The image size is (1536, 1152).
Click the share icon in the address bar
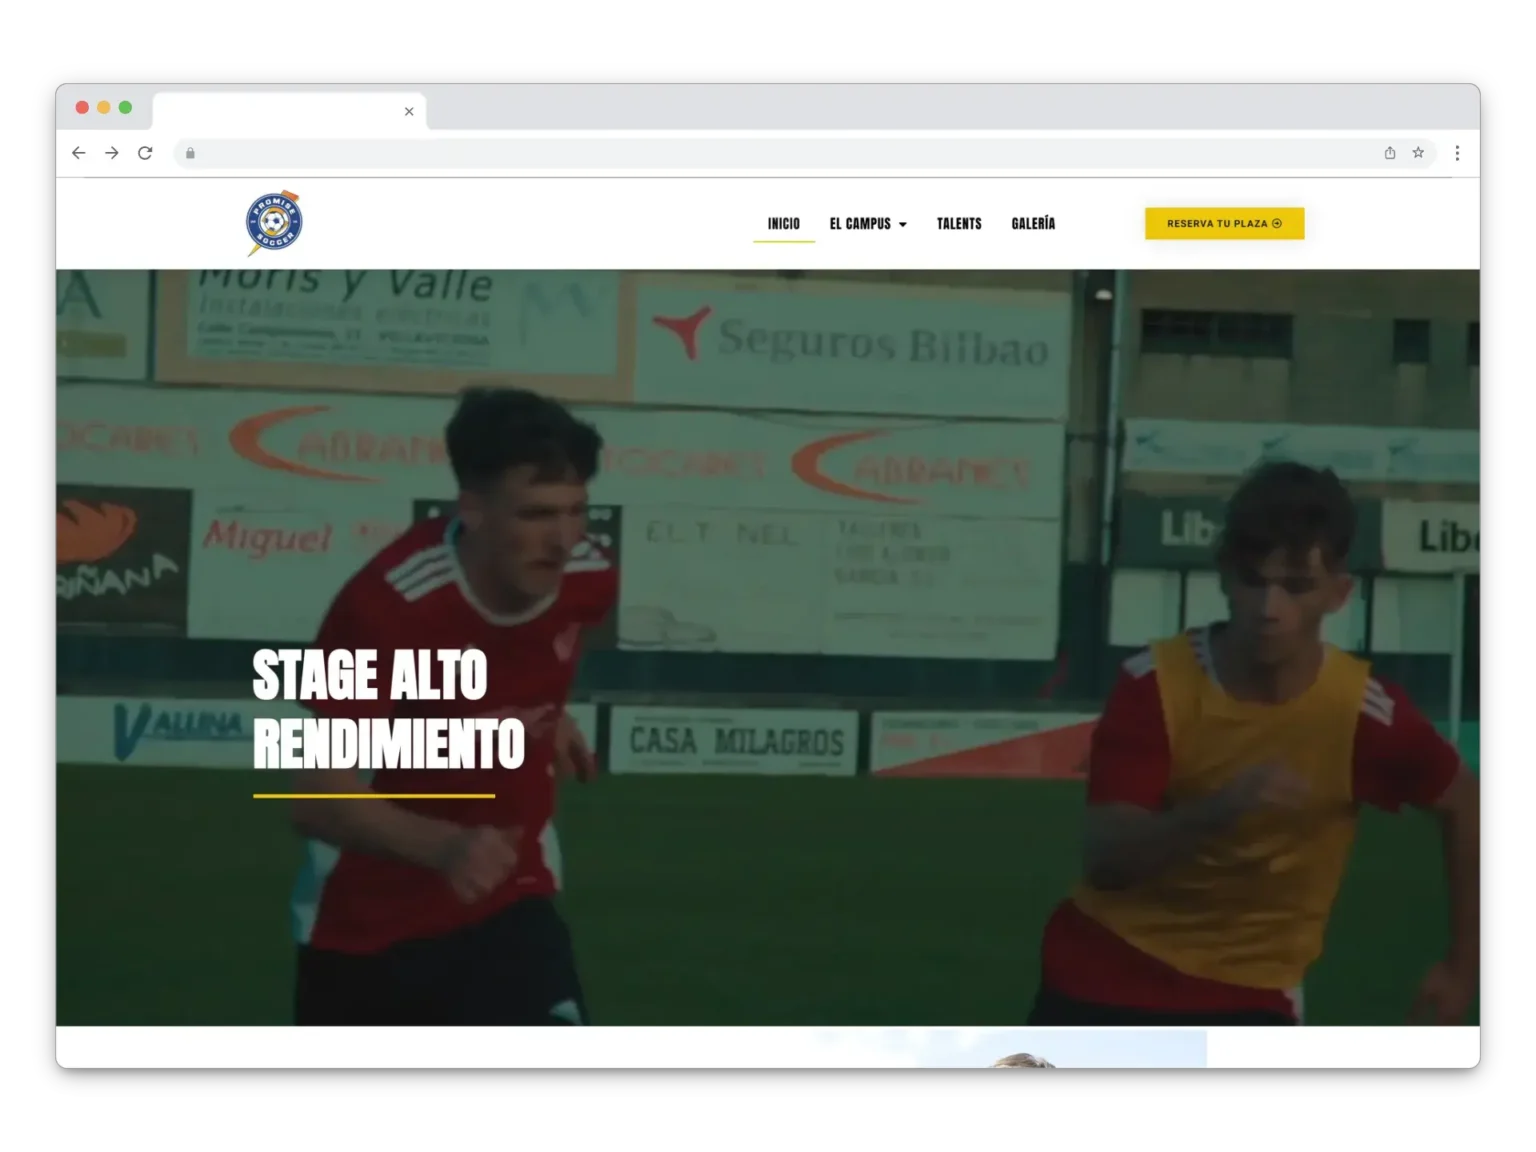1390,153
